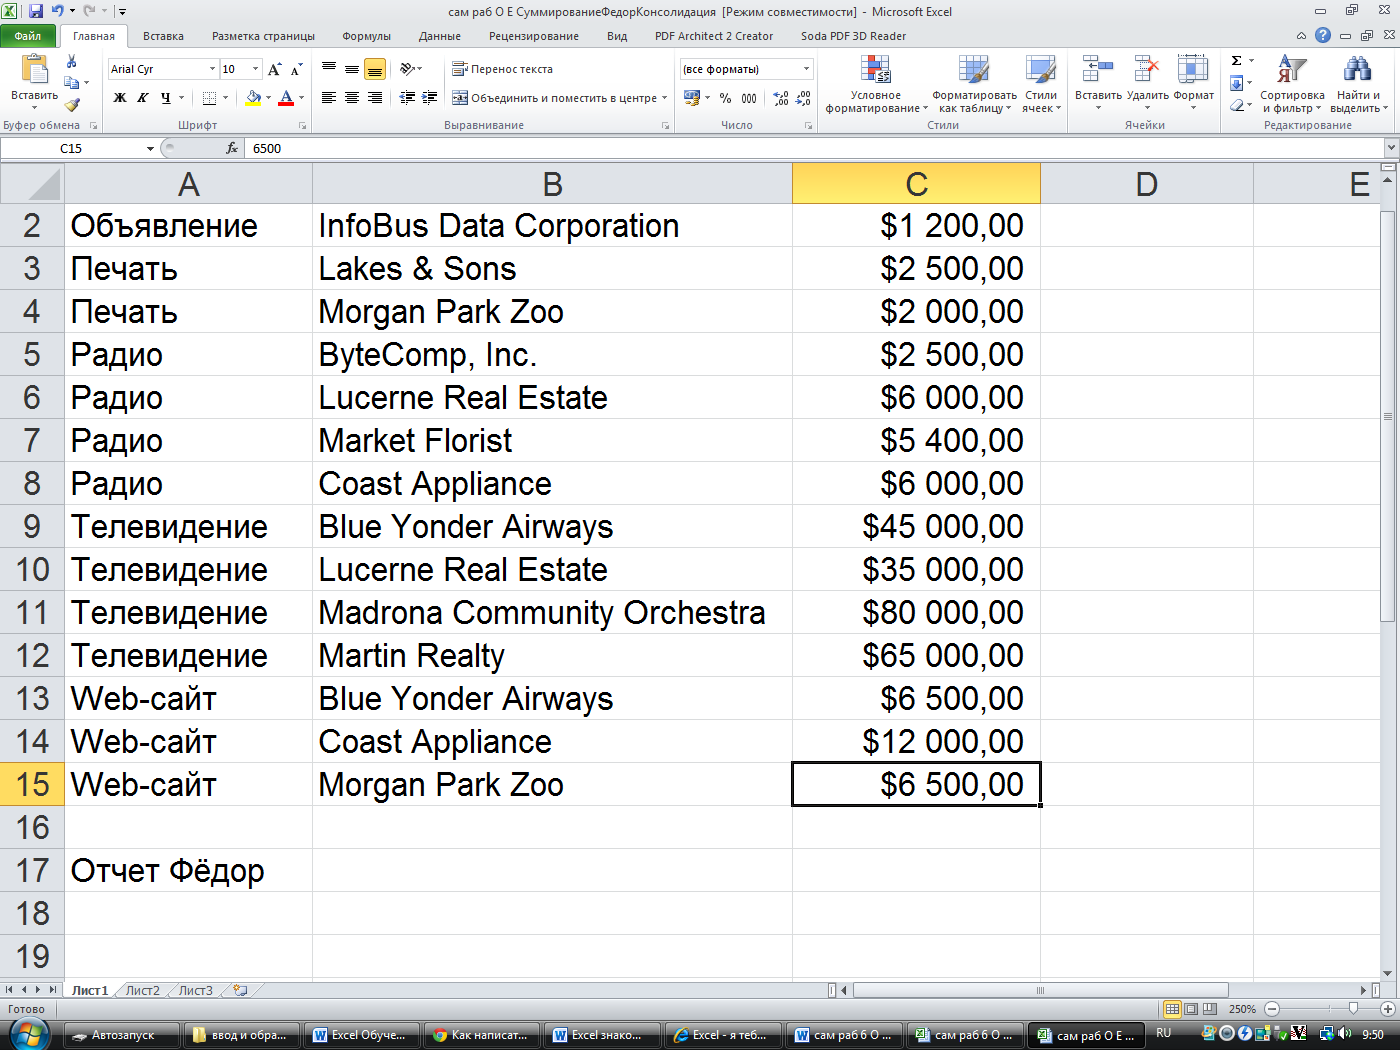This screenshot has width=1400, height=1050.
Task: Switch to the Рецензирование tab
Action: (x=534, y=36)
